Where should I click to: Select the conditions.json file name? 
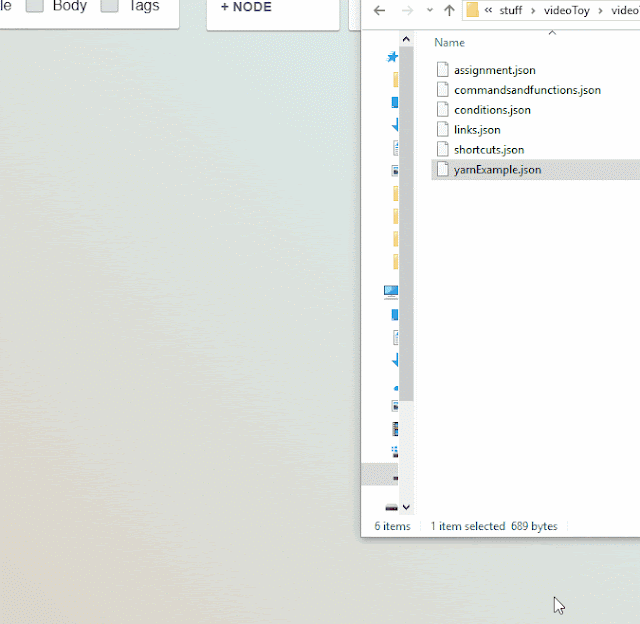(x=492, y=110)
